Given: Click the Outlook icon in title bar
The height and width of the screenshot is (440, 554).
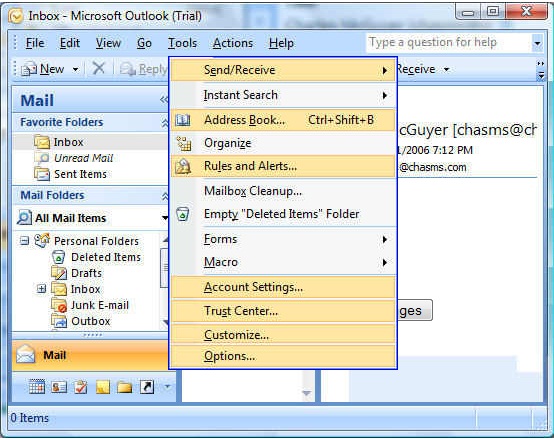Looking at the screenshot, I should [16, 16].
